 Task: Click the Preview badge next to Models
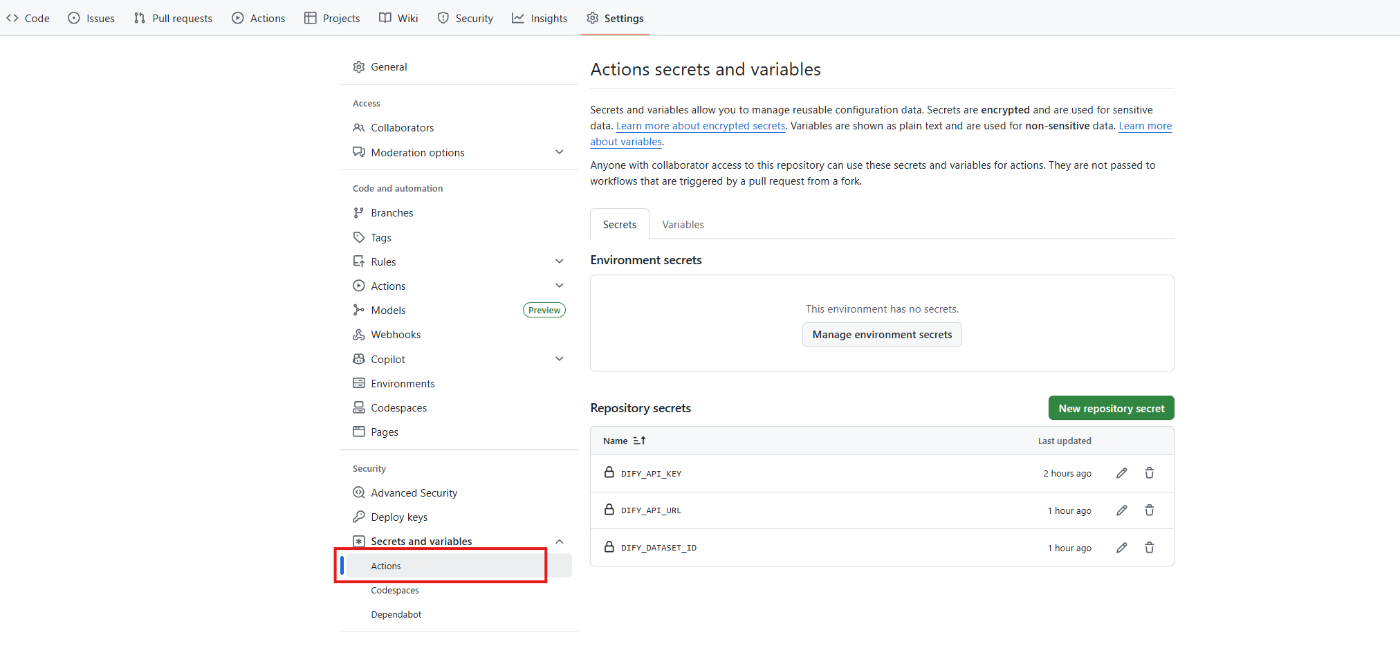pos(544,310)
